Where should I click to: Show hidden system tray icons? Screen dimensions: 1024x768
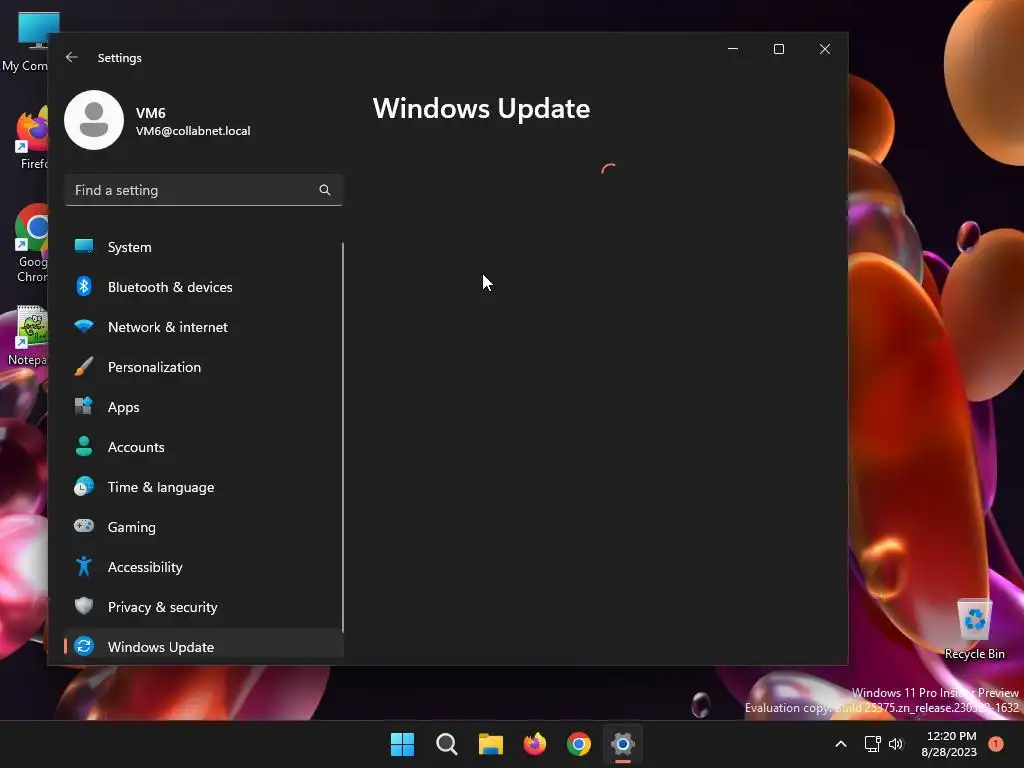coord(841,744)
